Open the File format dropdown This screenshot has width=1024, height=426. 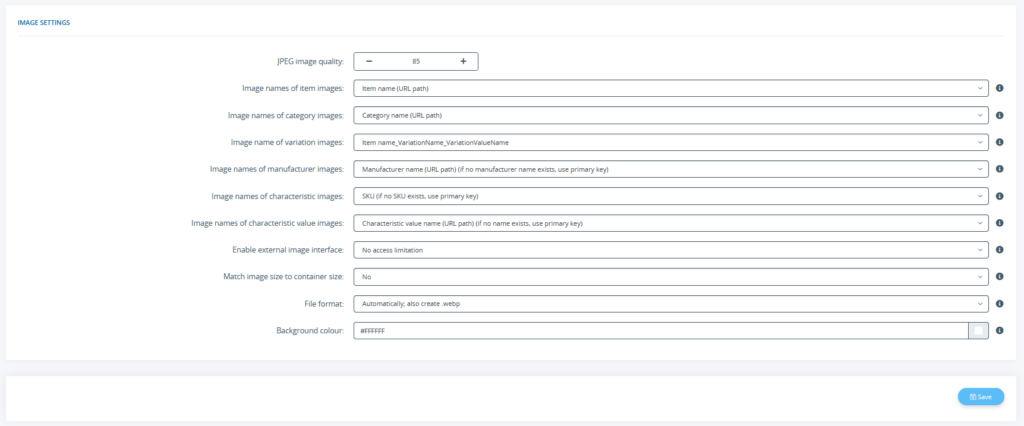tap(671, 304)
